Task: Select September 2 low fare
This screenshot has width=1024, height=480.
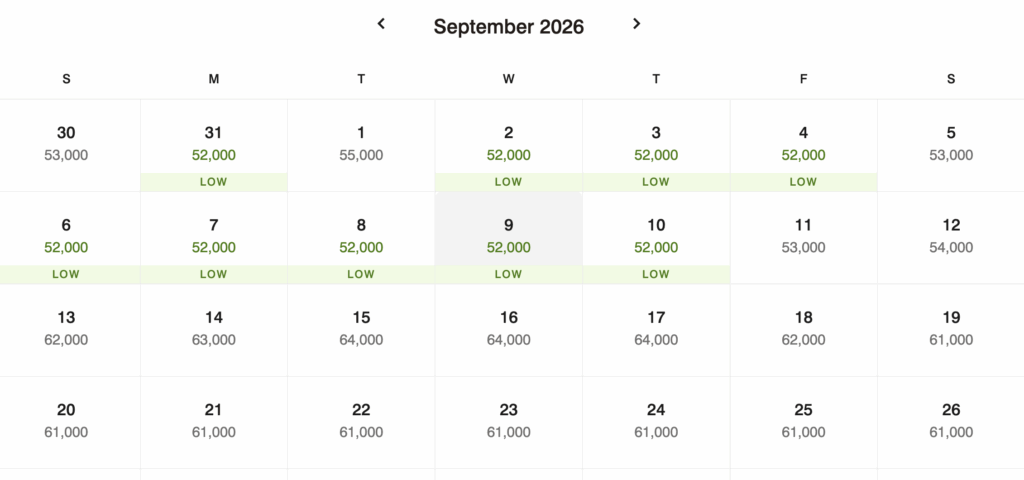Action: pyautogui.click(x=508, y=145)
